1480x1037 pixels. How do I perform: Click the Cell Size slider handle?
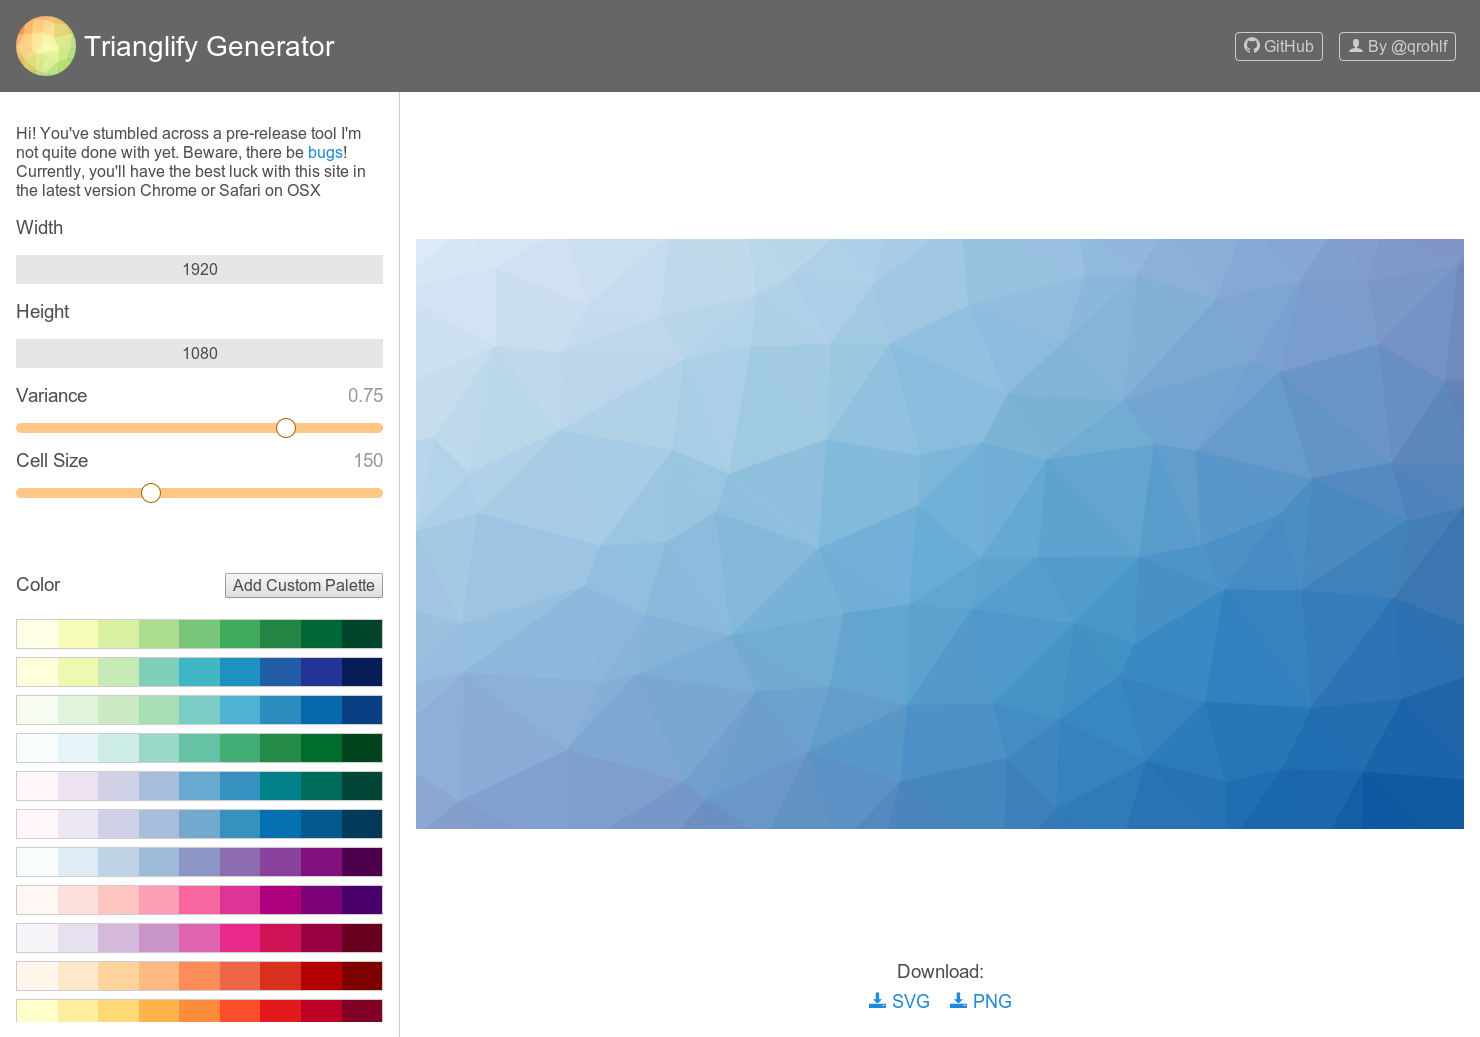click(x=151, y=492)
